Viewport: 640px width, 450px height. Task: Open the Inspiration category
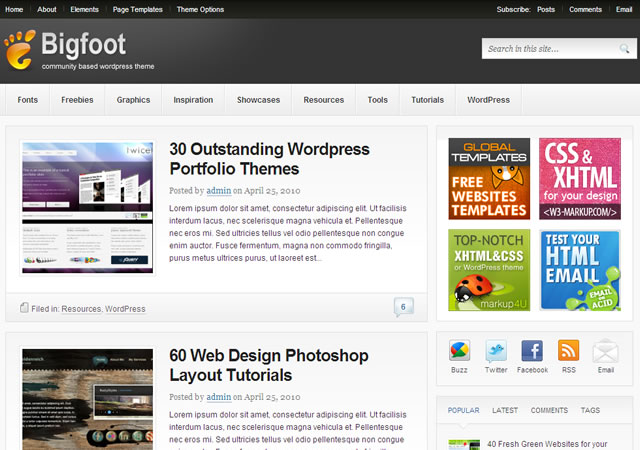point(193,100)
